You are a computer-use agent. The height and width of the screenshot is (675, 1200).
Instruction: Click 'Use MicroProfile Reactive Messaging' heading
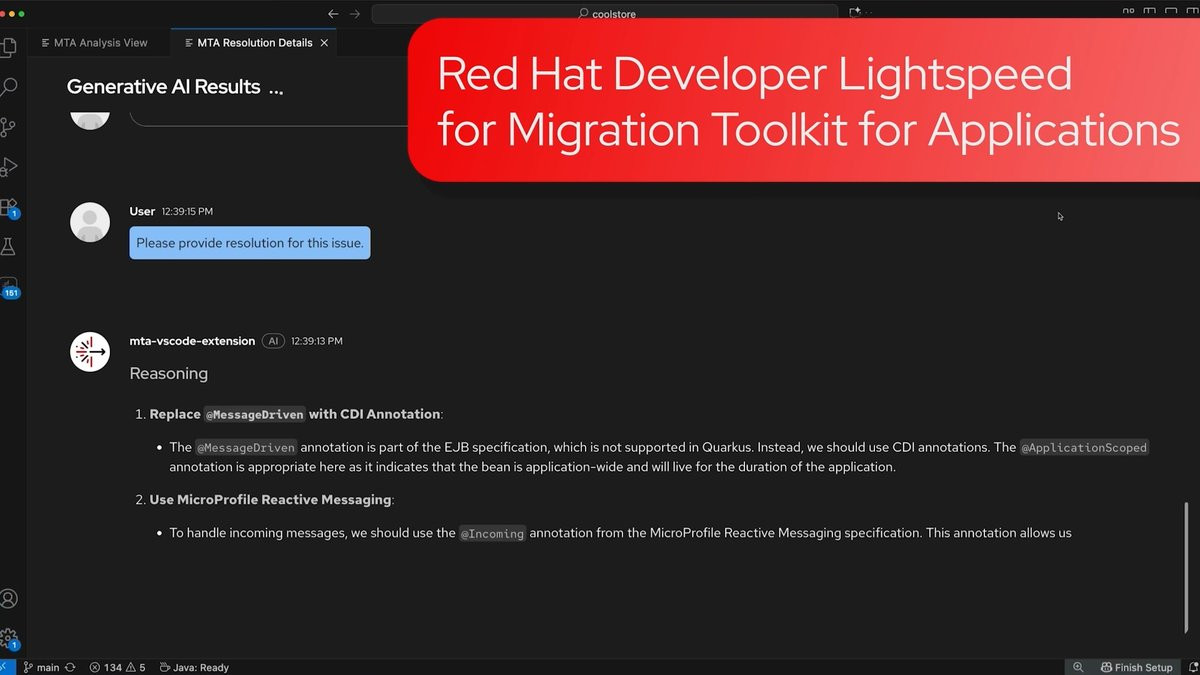(x=270, y=500)
